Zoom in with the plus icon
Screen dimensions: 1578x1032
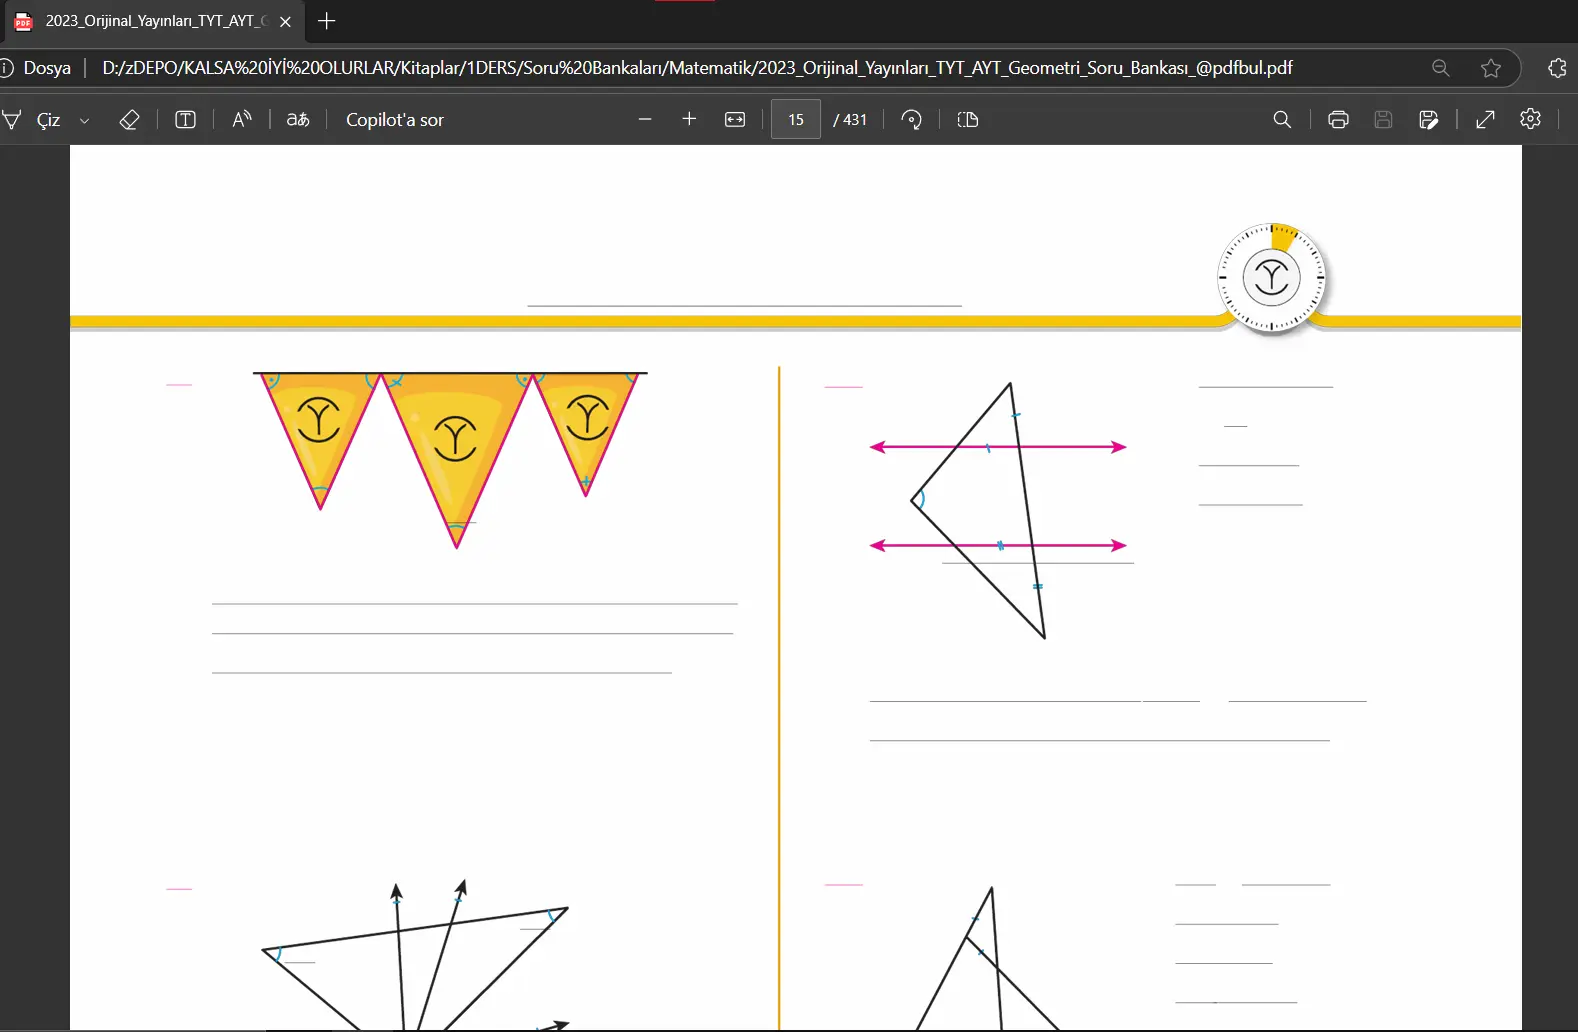tap(689, 119)
